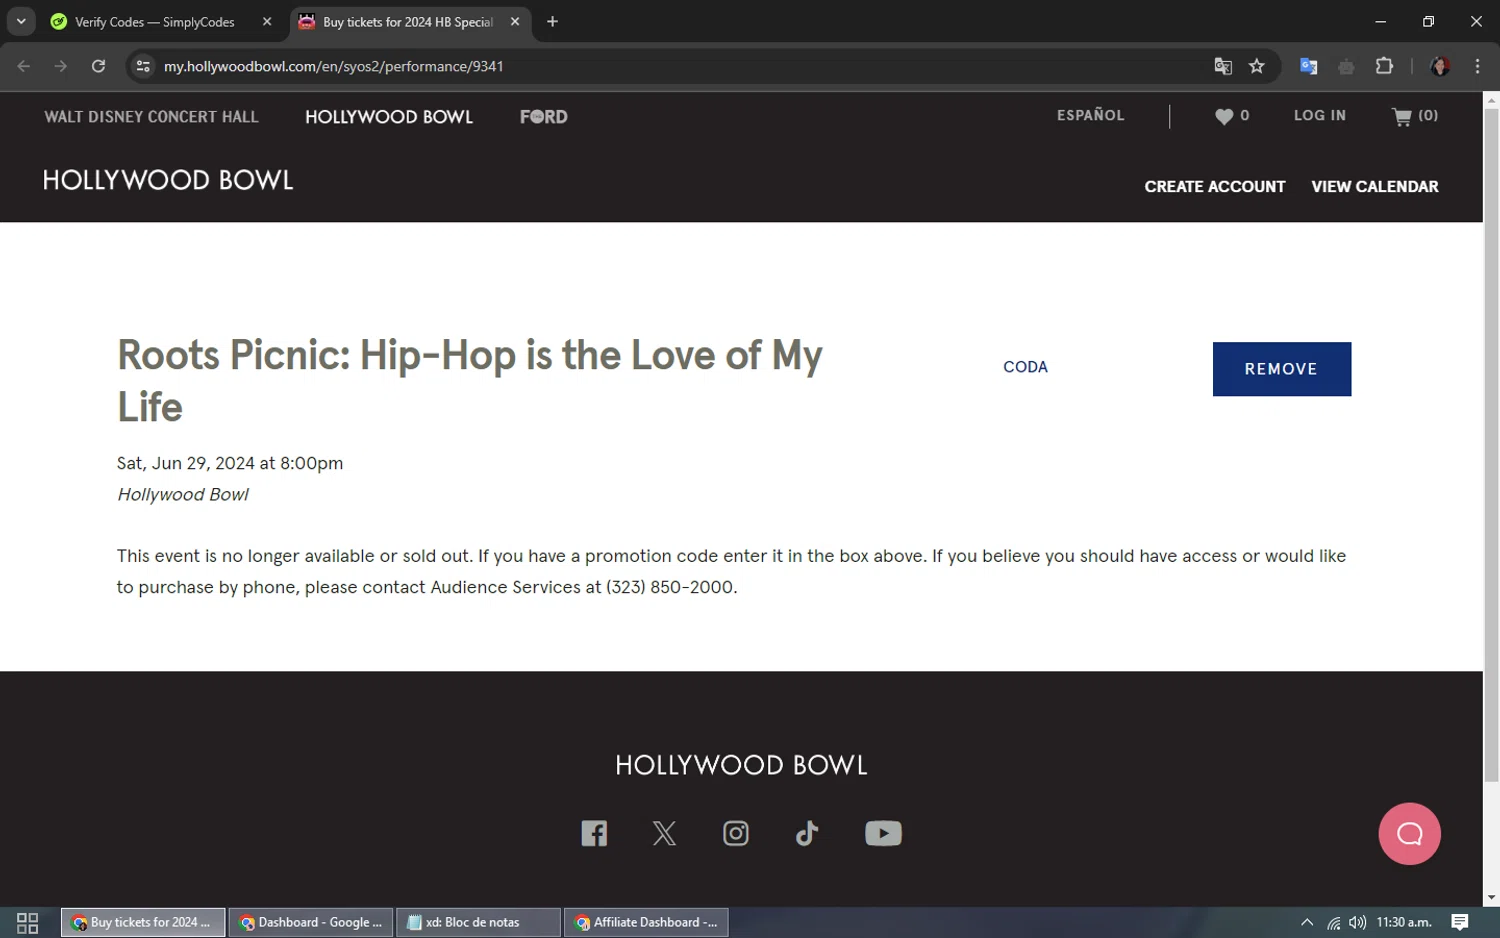Screen dimensions: 1500x938
Task: Click the address bar URL
Action: (x=334, y=66)
